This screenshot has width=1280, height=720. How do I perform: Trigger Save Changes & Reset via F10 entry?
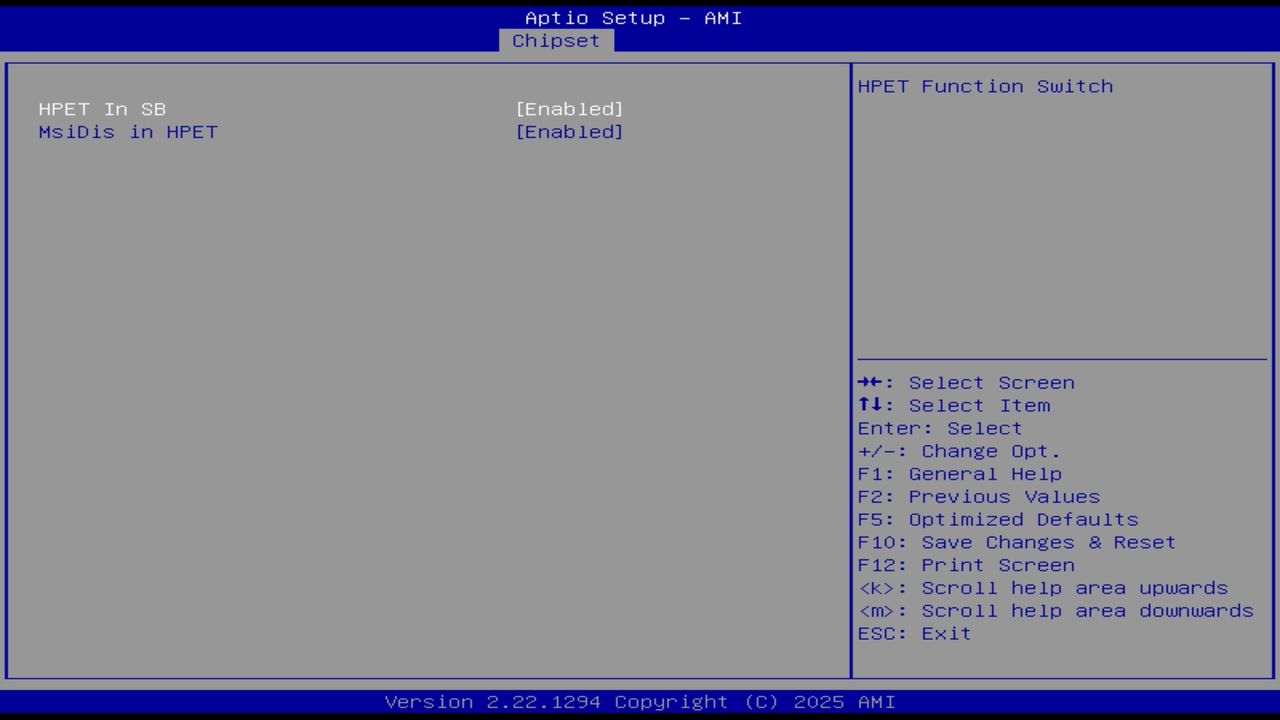pyautogui.click(x=1016, y=542)
